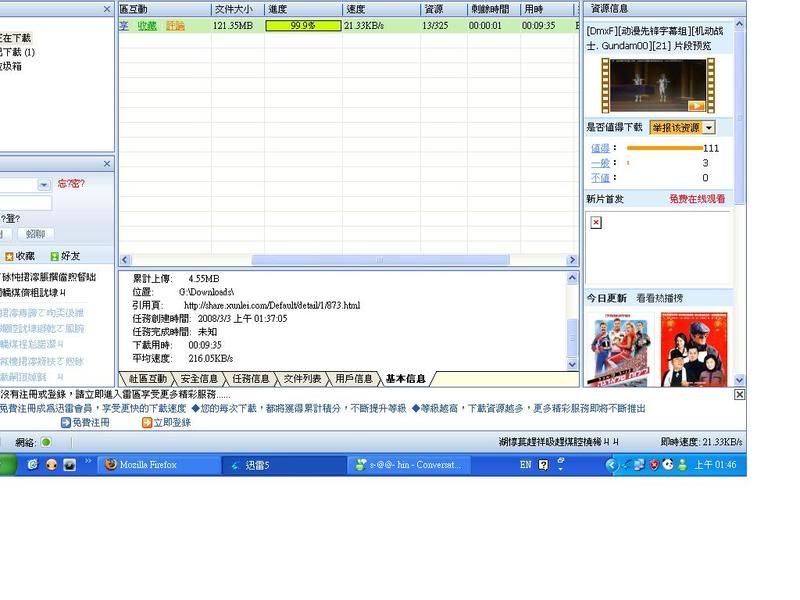Viewport: 800px width, 600px height.
Task: Click EN language indicator
Action: pos(526,465)
